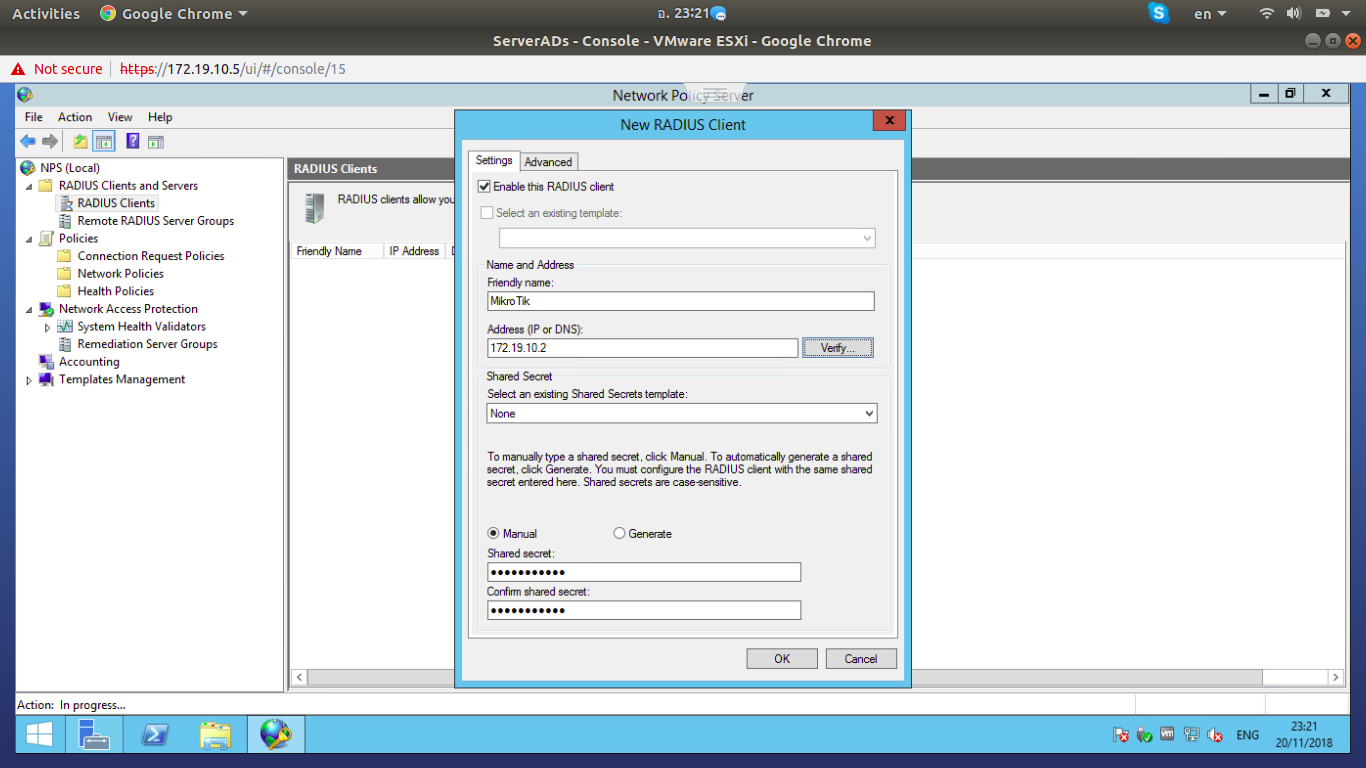
Task: Click the IP Address column header
Action: point(415,251)
